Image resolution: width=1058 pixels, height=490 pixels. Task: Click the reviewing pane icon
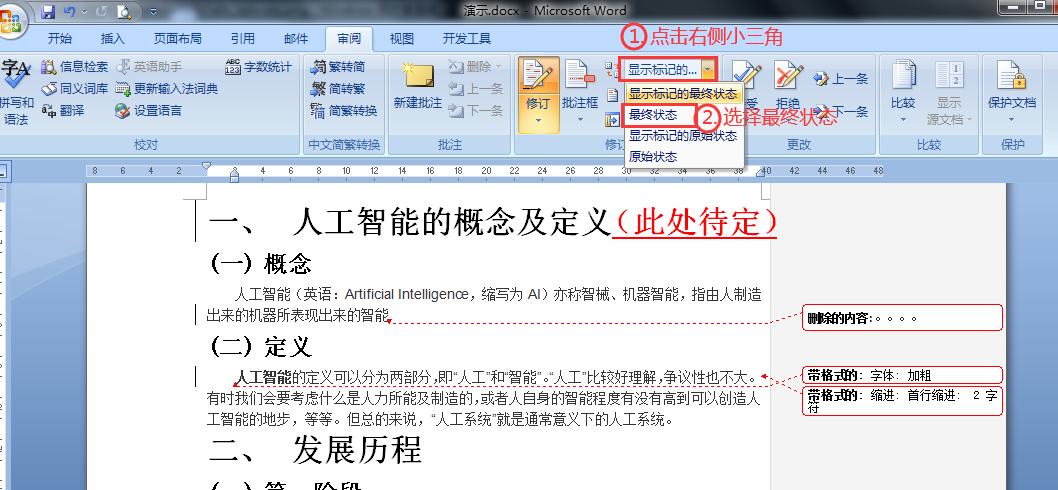613,120
